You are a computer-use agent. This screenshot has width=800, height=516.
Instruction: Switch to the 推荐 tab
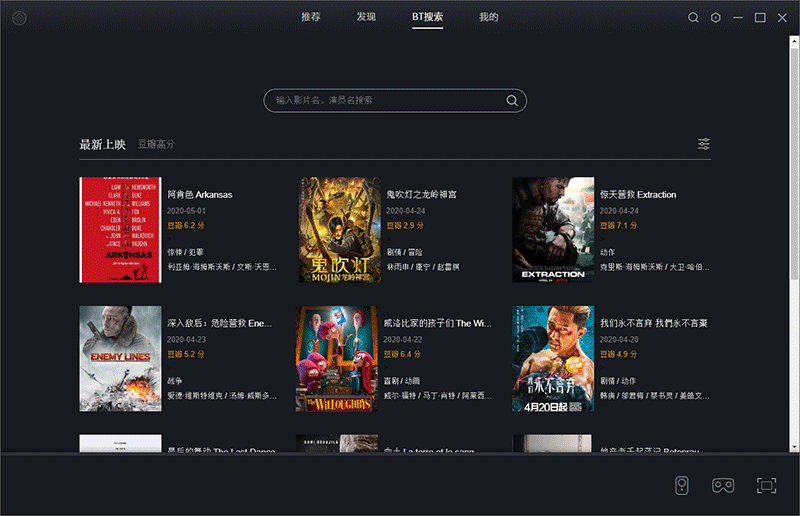point(310,17)
